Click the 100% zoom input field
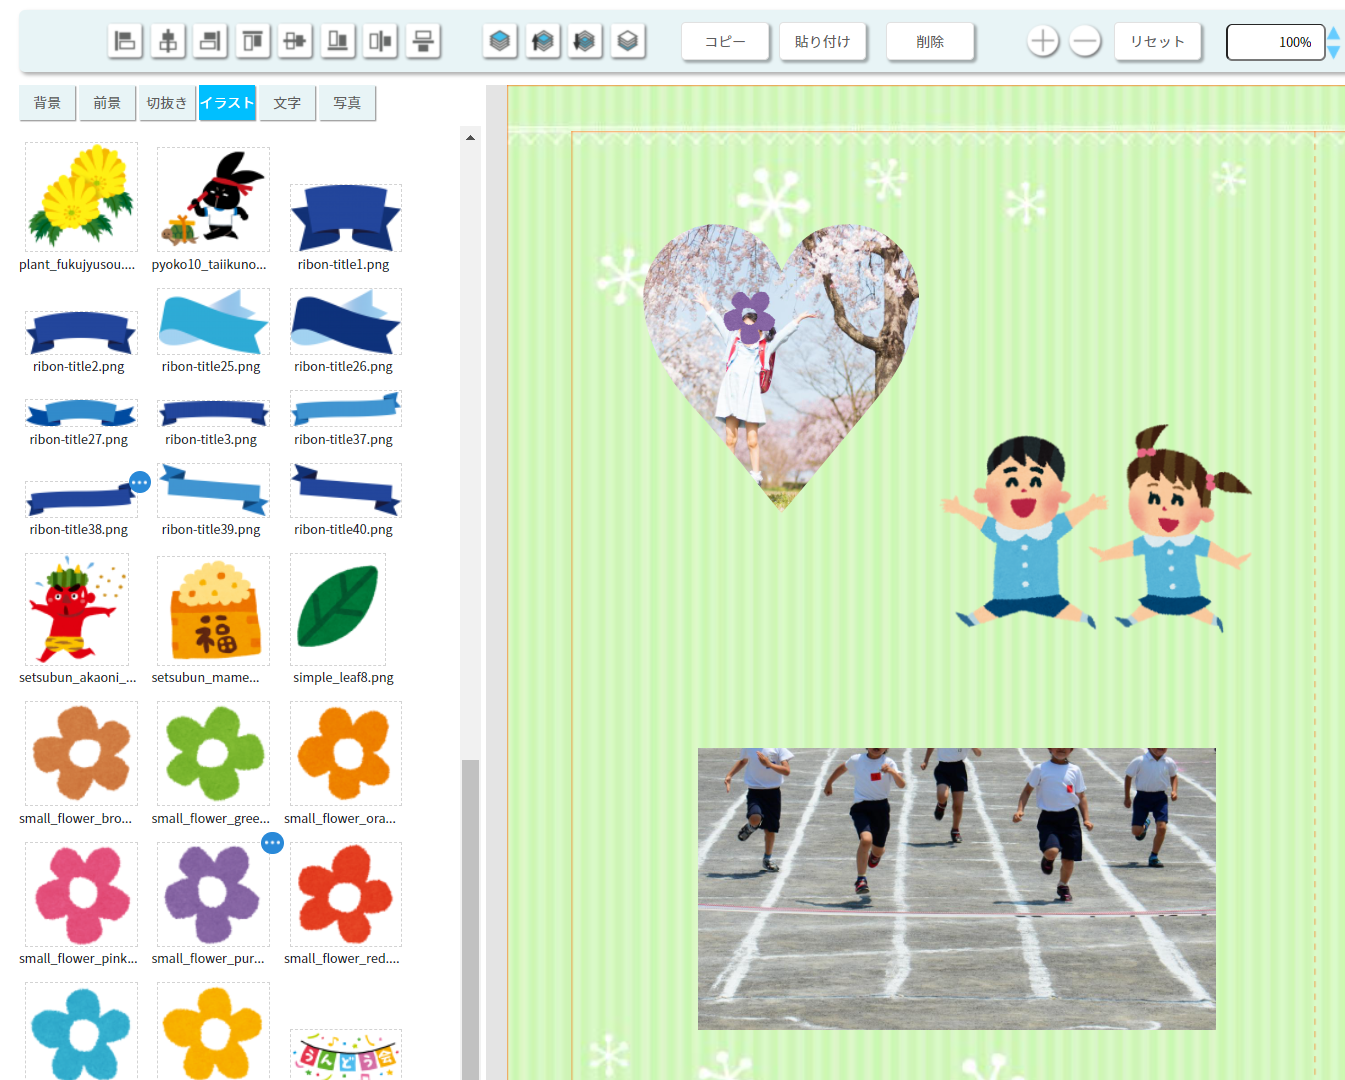Image resolution: width=1345 pixels, height=1080 pixels. (x=1275, y=42)
